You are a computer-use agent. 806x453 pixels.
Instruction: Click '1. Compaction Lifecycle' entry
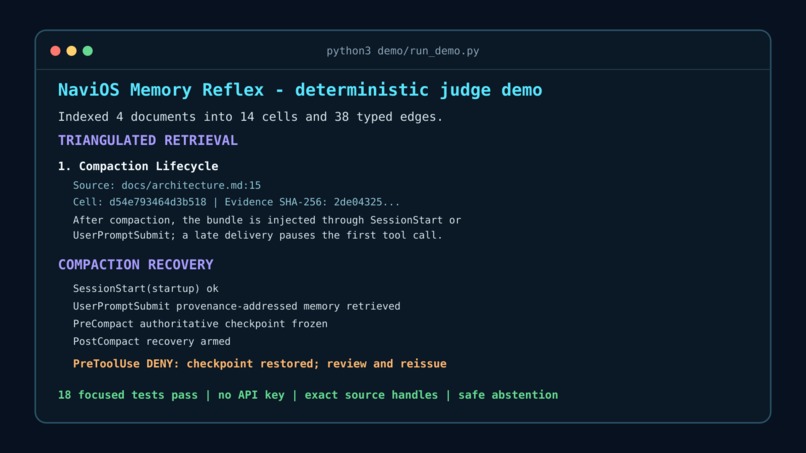click(x=138, y=166)
